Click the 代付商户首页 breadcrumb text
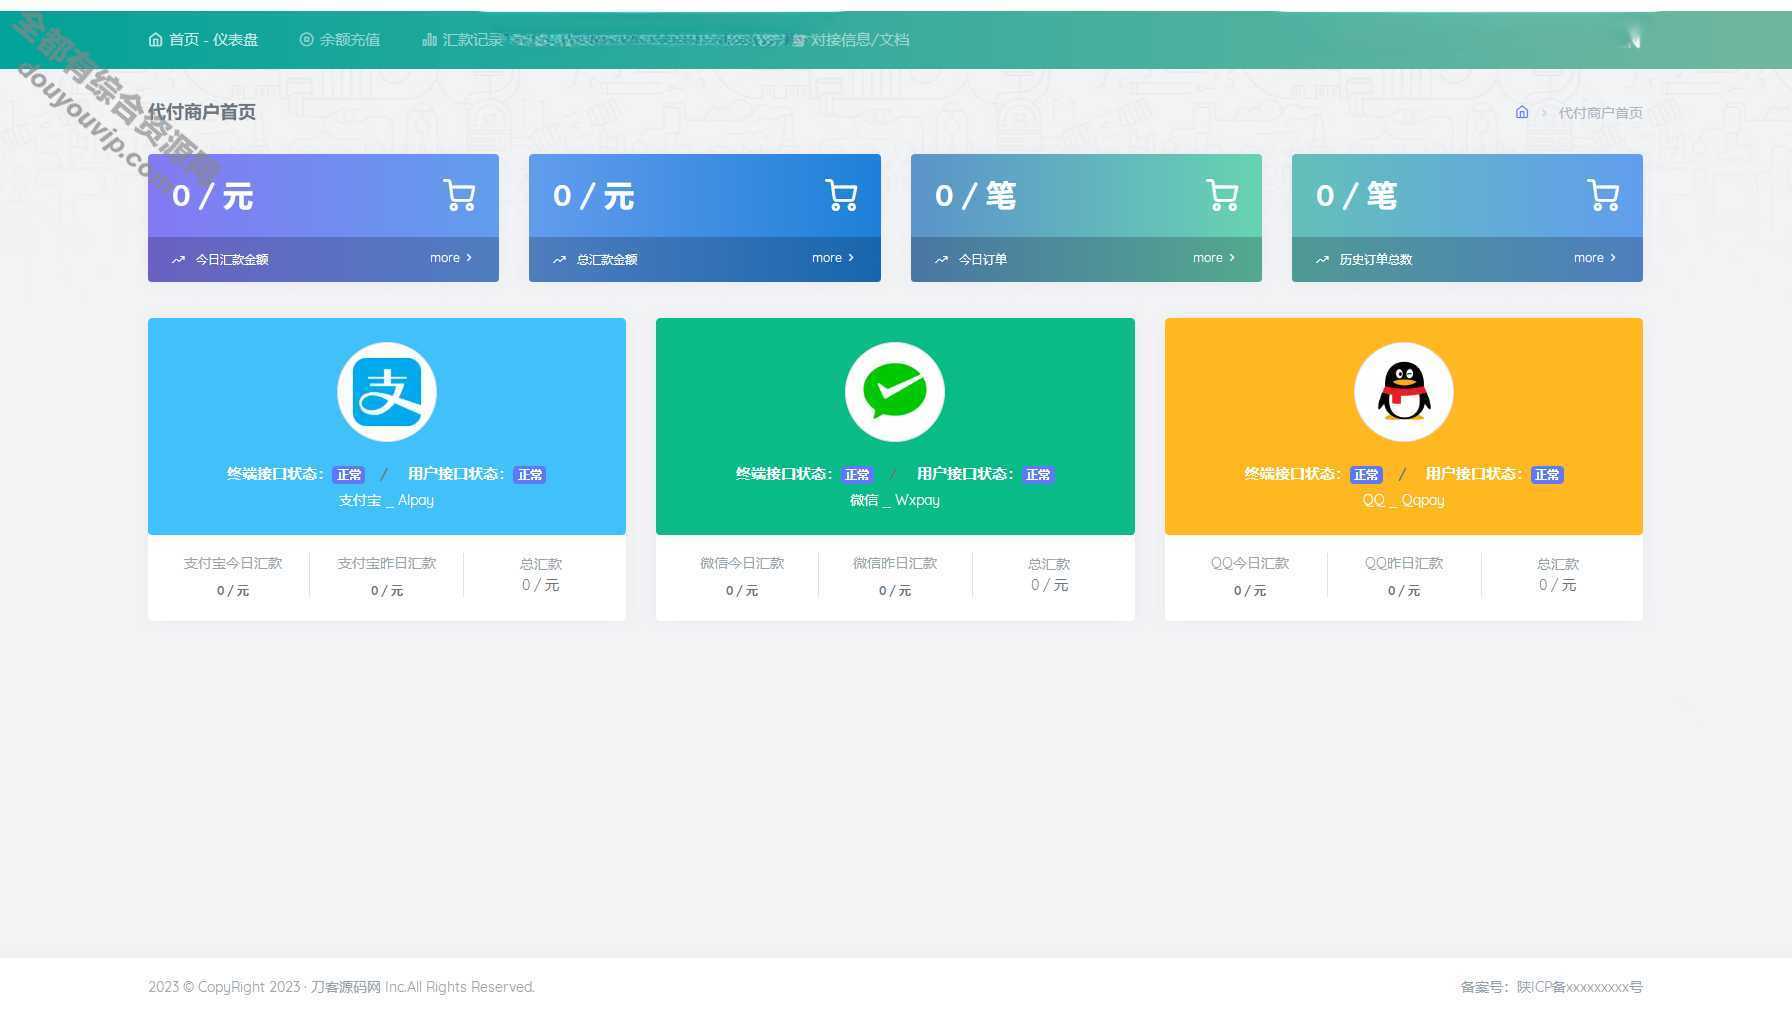 pos(1600,113)
